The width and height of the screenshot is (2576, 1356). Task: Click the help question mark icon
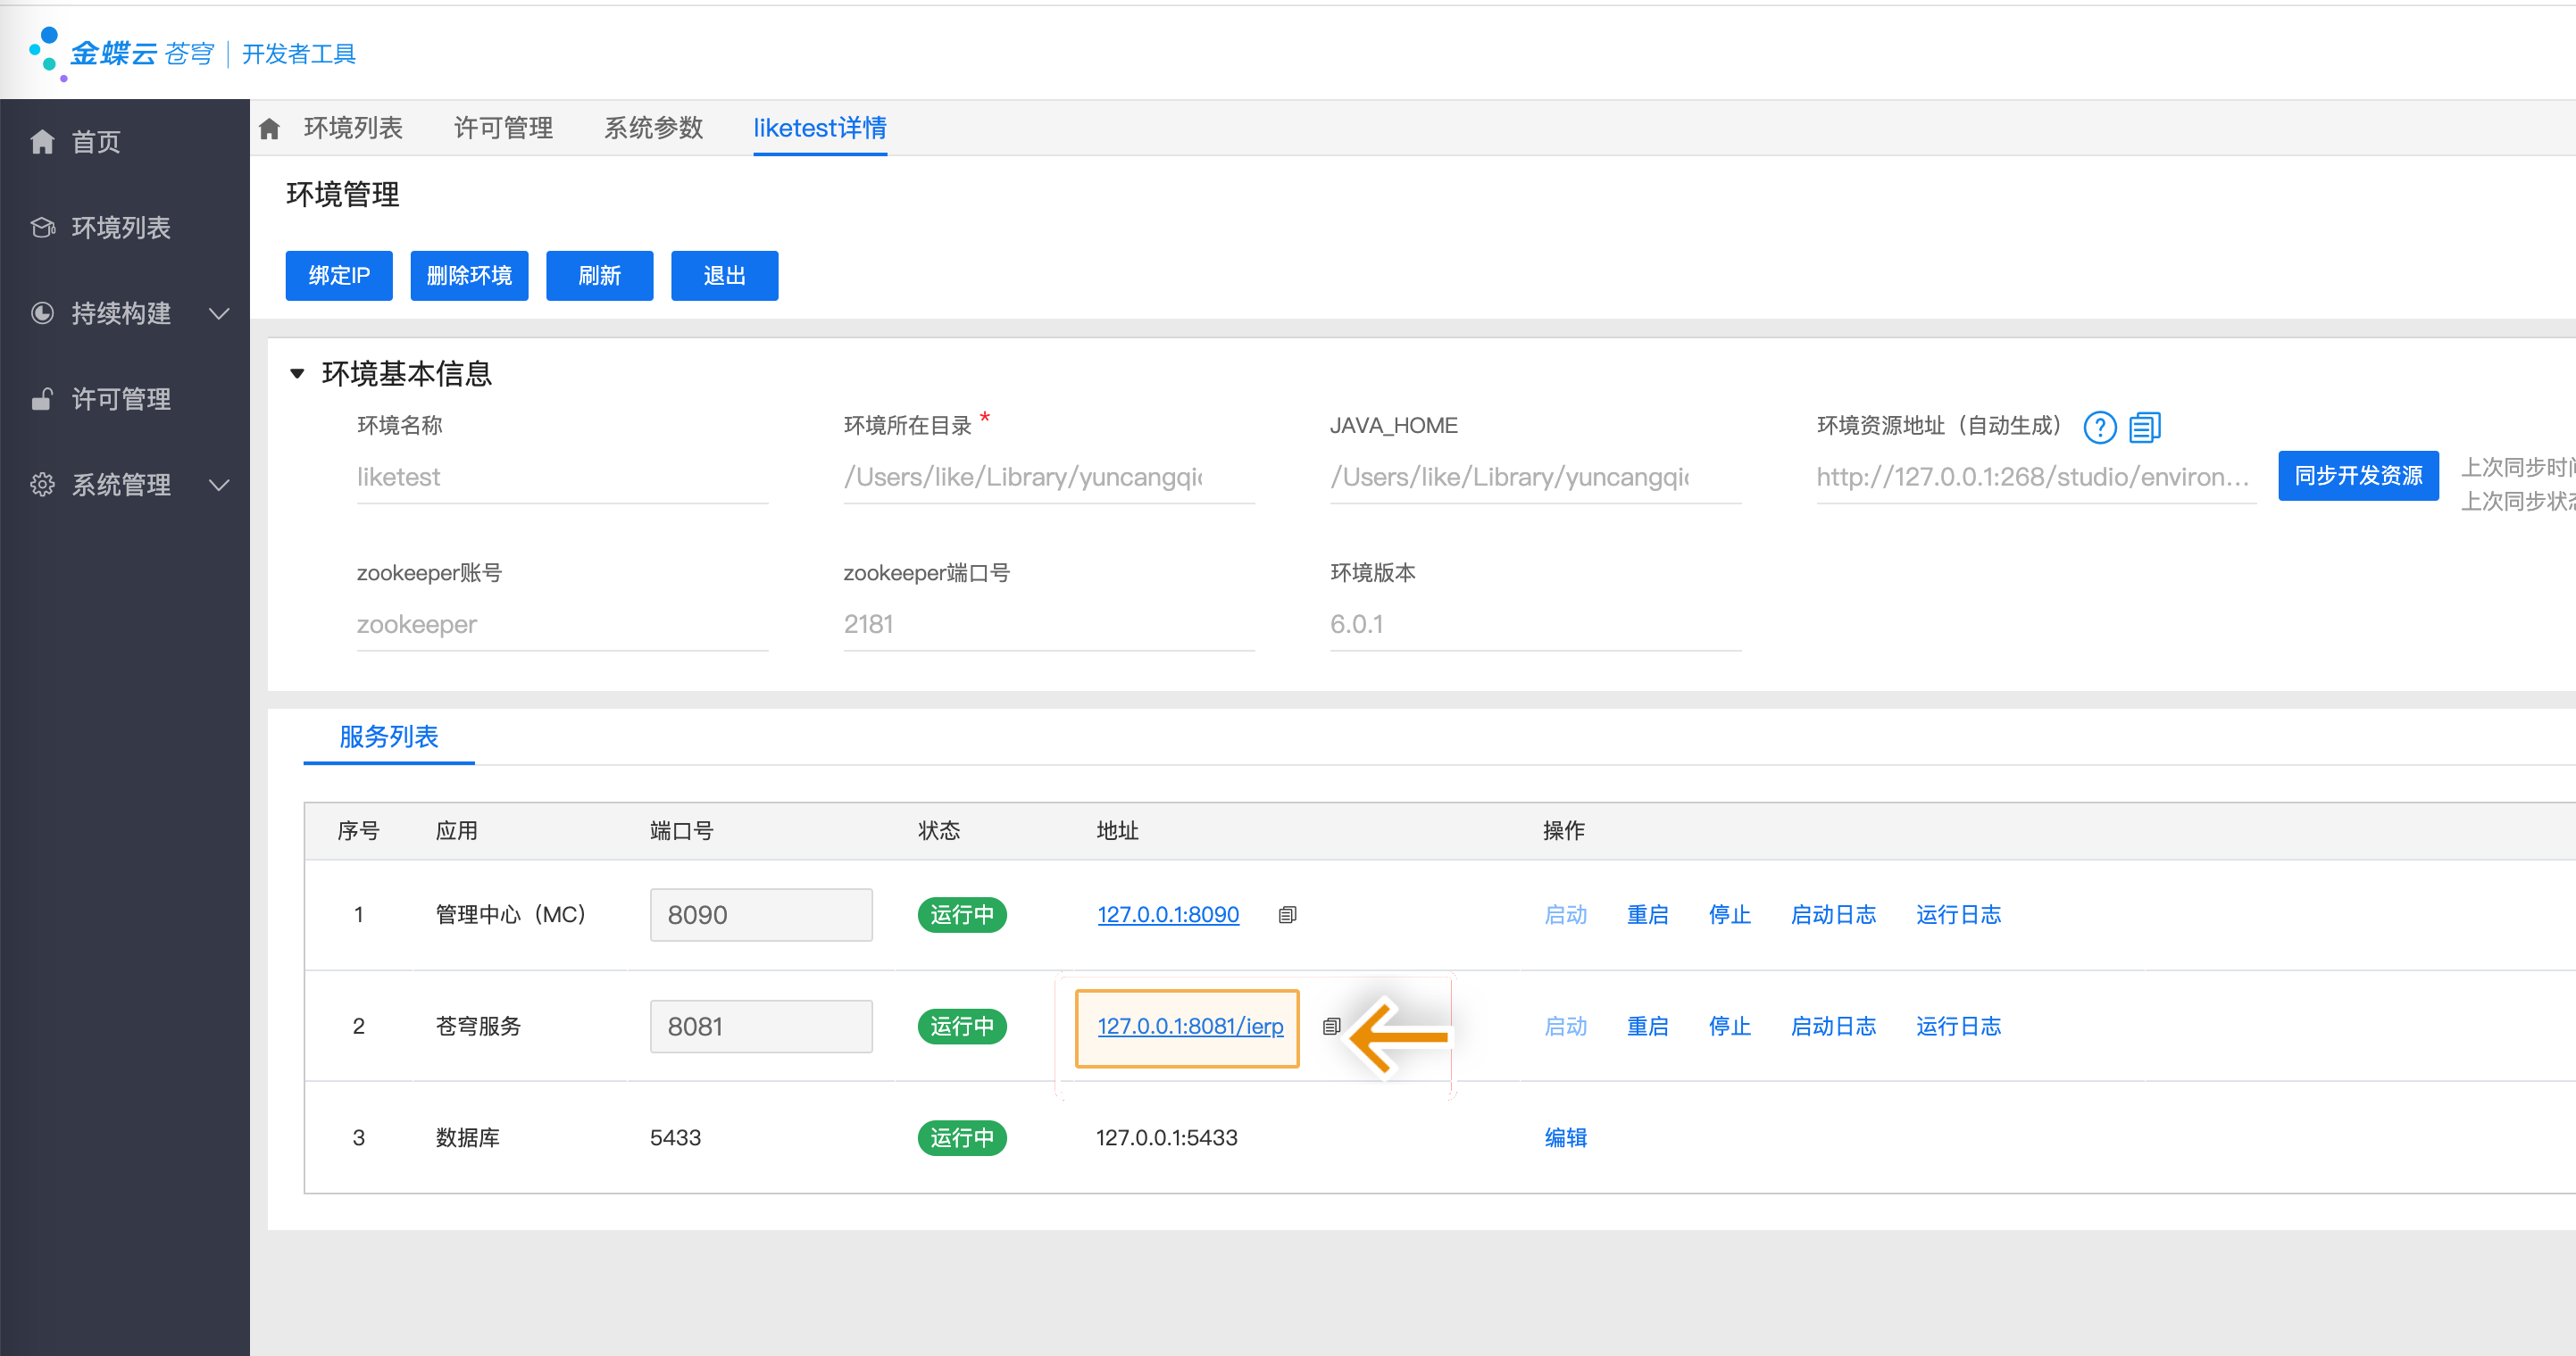[x=2099, y=428]
